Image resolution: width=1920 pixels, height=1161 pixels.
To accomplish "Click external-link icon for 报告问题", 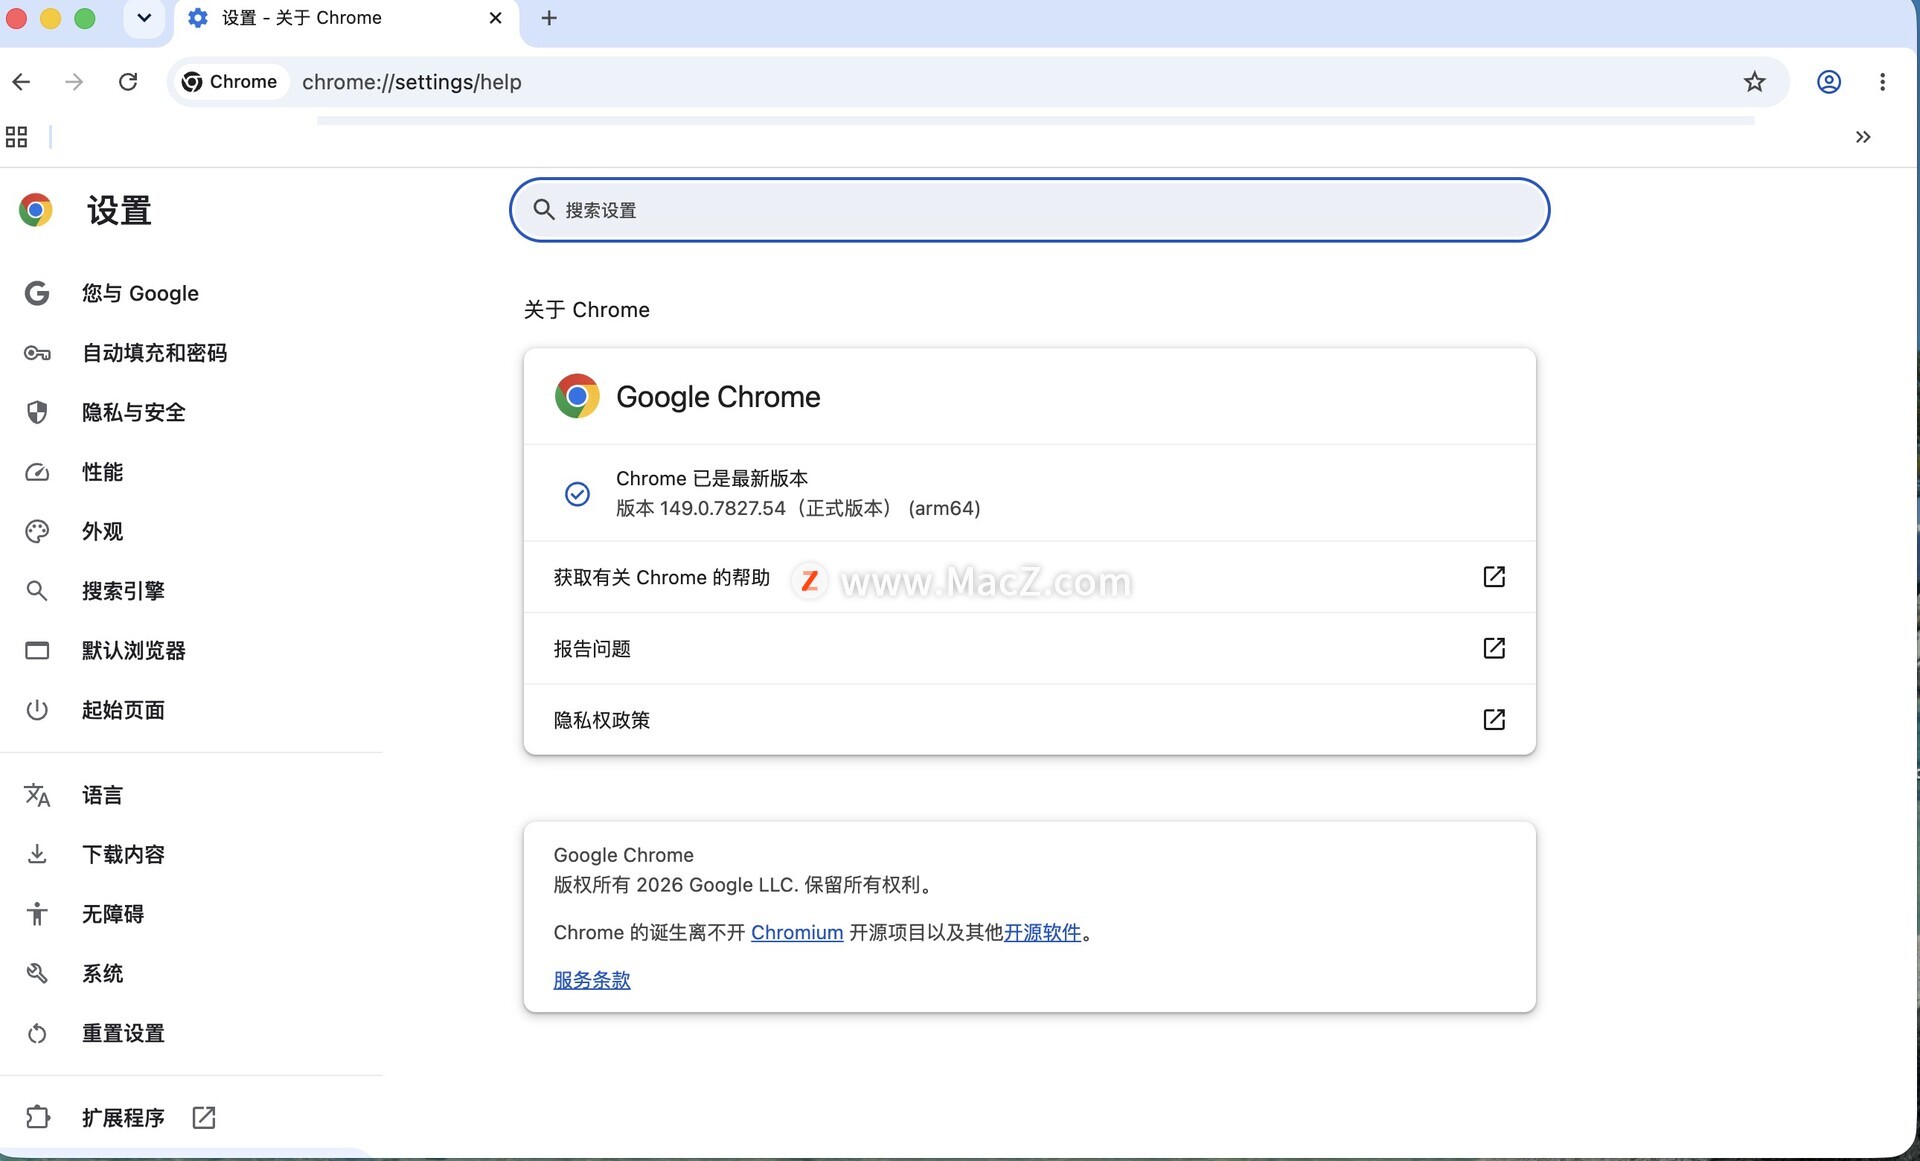I will click(1494, 648).
